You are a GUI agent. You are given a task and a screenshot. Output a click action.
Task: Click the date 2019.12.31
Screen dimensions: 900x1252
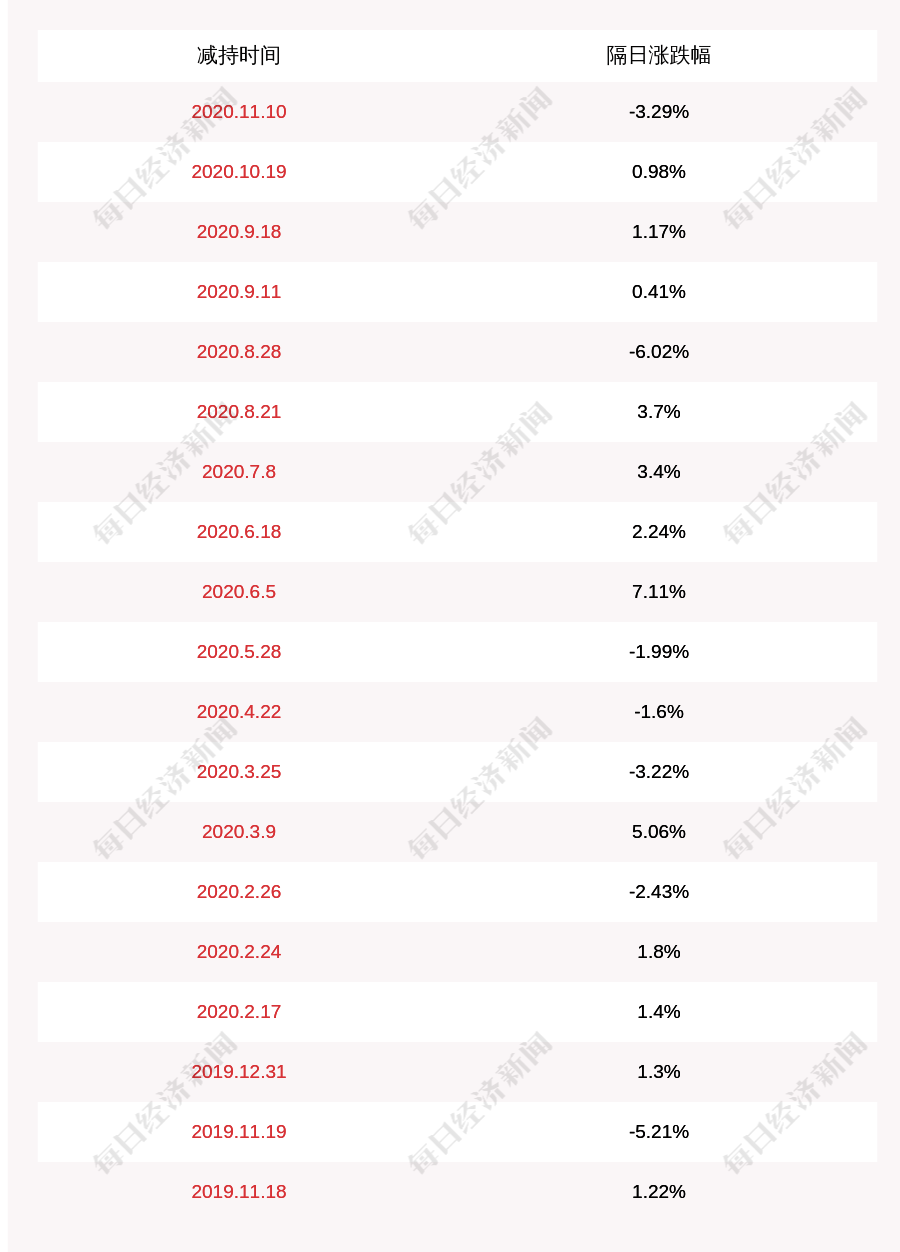click(238, 1072)
